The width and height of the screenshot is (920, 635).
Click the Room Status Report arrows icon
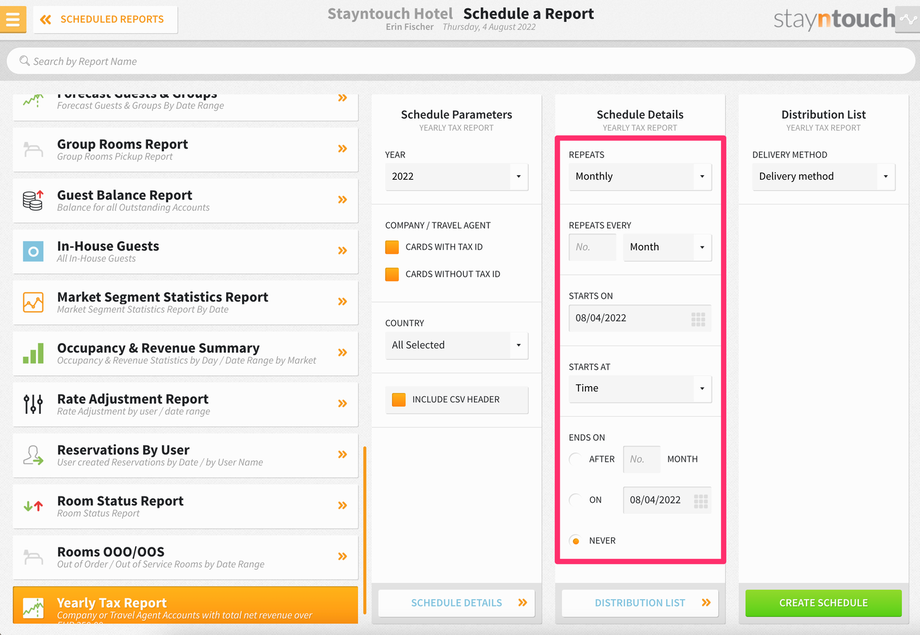33,506
